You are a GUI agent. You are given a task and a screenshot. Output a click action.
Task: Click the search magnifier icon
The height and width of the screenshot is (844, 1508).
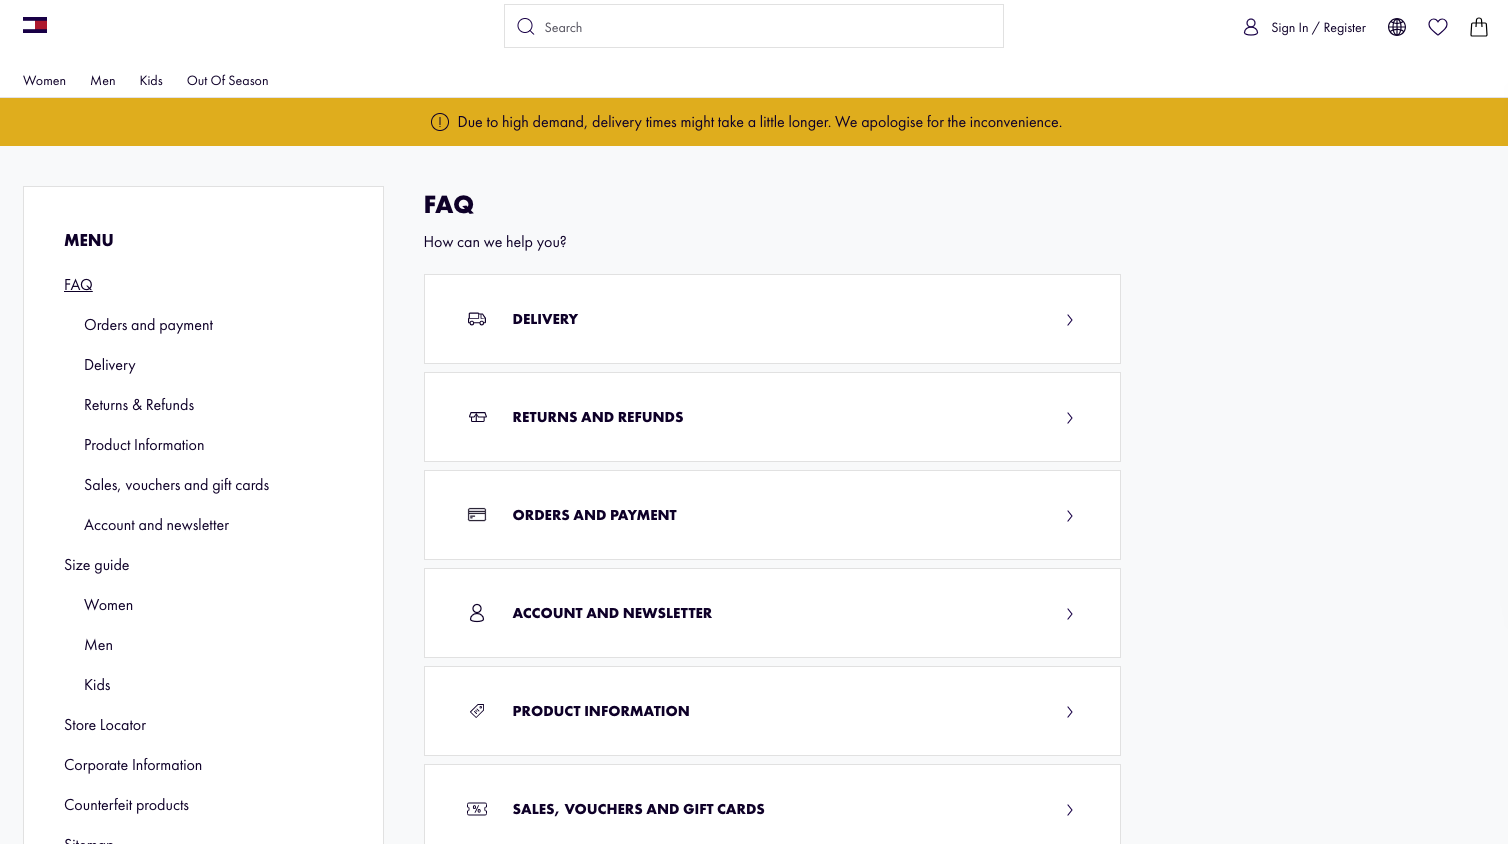(x=526, y=26)
